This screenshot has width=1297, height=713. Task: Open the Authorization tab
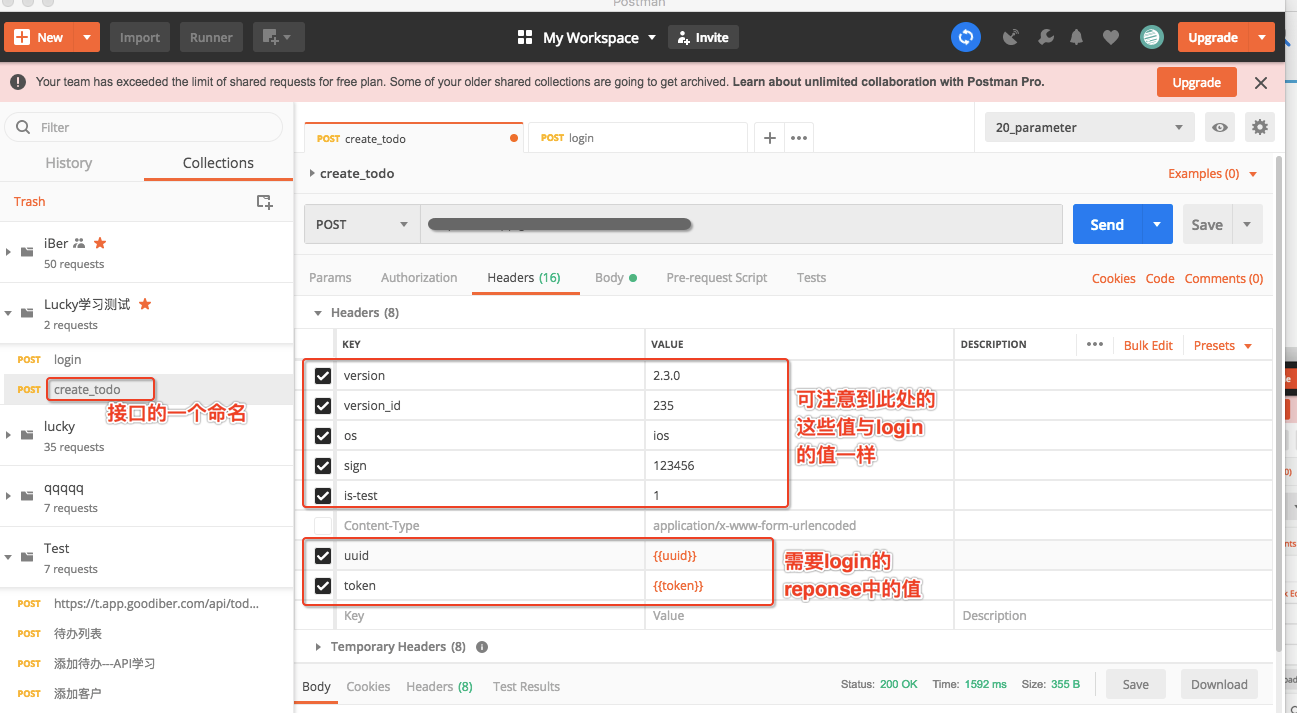(x=419, y=278)
